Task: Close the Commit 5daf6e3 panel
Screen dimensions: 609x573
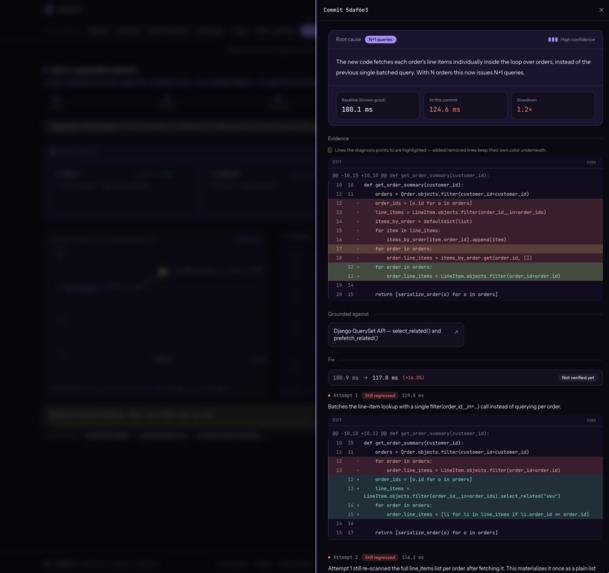Action: click(601, 10)
